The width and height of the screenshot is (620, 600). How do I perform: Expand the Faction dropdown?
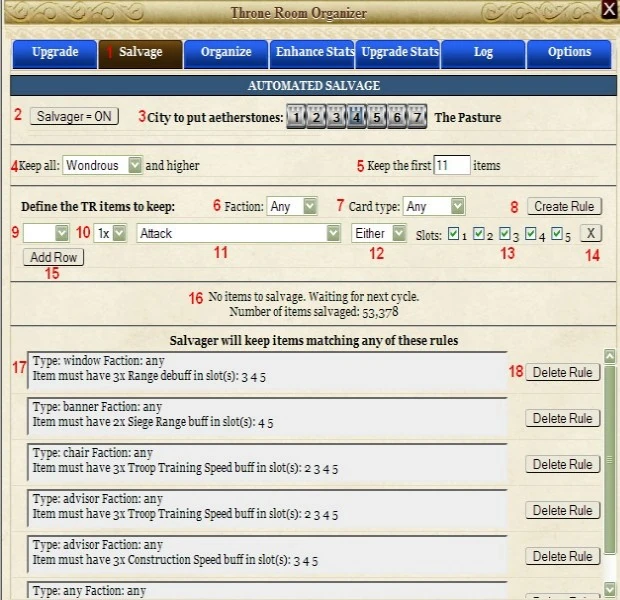(292, 206)
